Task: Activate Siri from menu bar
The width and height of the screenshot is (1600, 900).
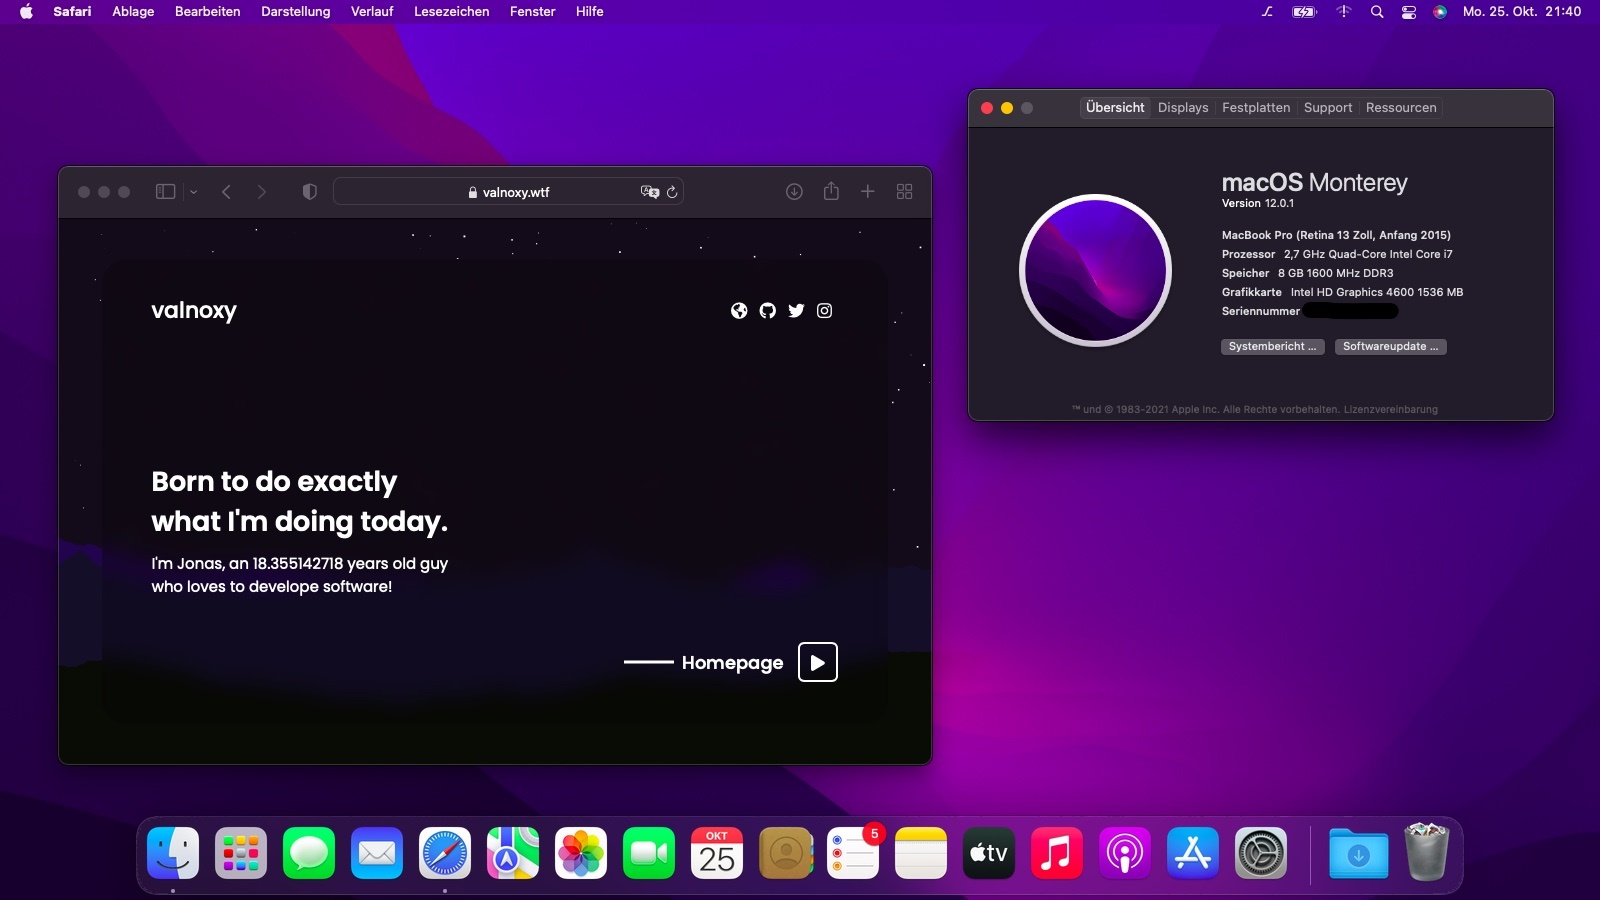Action: pyautogui.click(x=1440, y=12)
